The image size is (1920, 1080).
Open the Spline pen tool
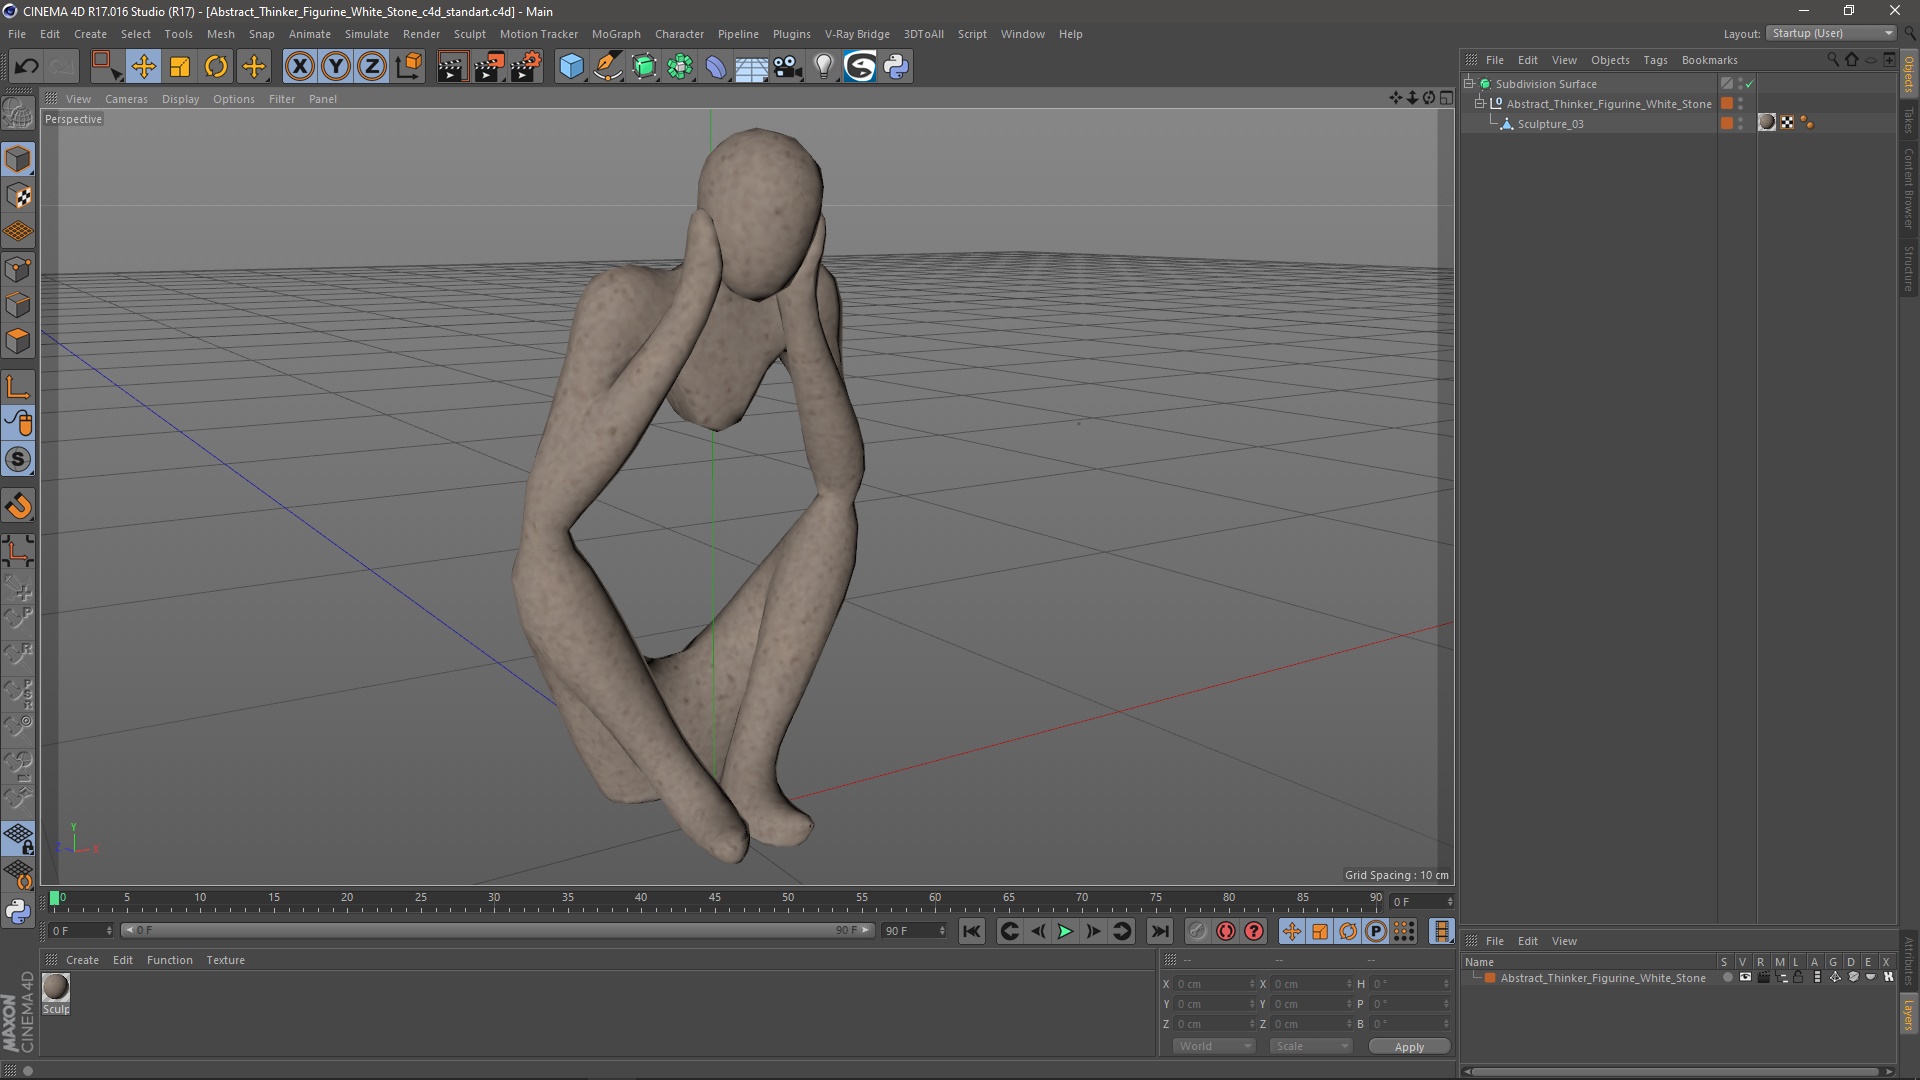point(608,67)
